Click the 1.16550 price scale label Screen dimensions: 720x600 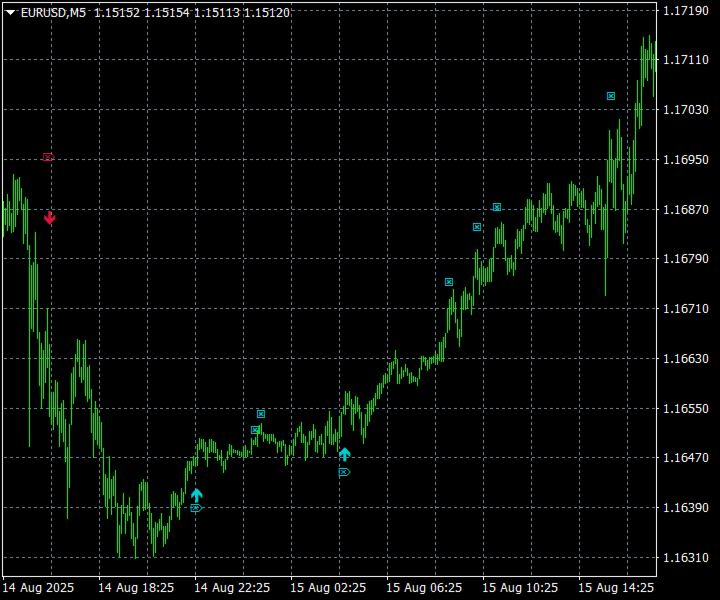686,409
